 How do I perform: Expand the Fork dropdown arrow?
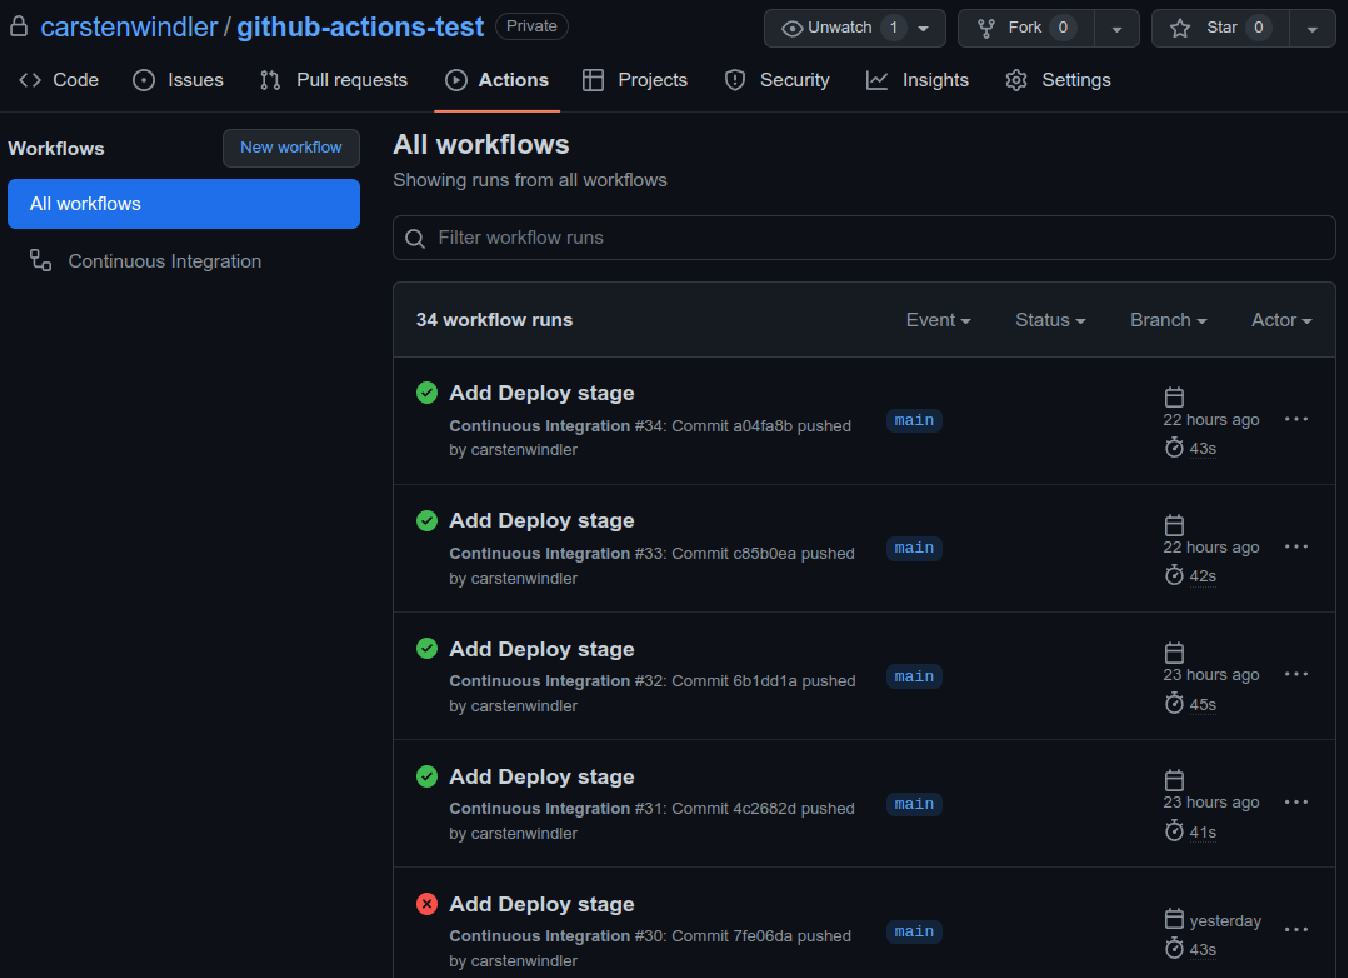[1117, 29]
